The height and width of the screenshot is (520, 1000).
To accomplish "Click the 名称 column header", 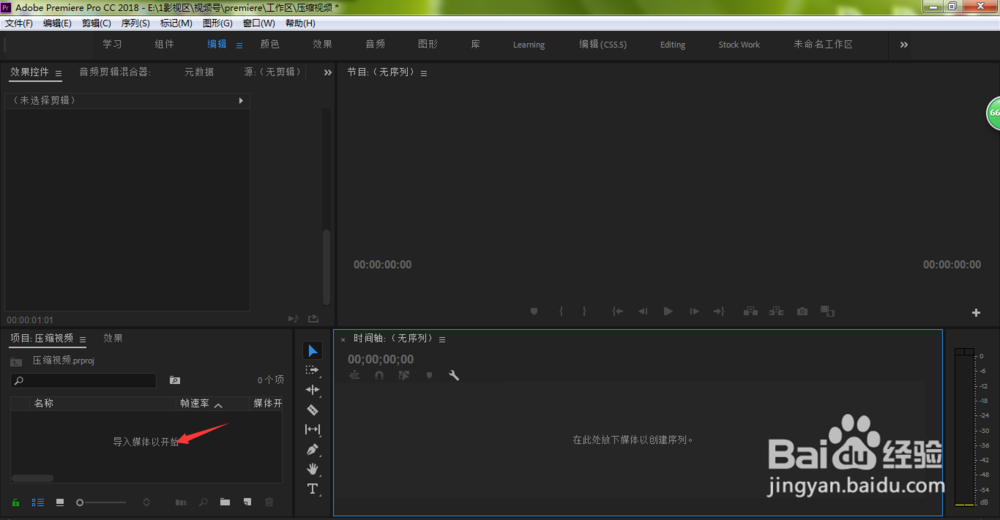I will click(x=44, y=403).
